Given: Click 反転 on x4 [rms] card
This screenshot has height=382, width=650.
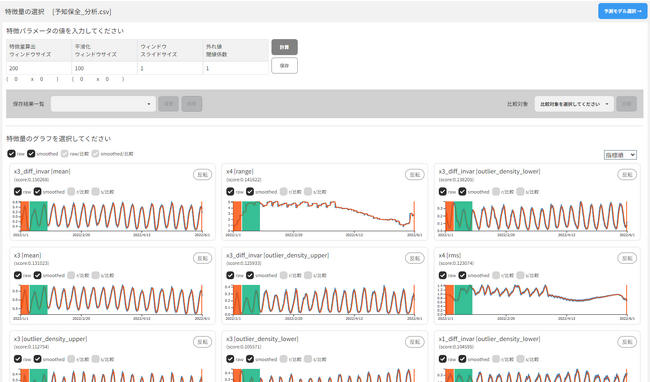Looking at the screenshot, I should (627, 258).
